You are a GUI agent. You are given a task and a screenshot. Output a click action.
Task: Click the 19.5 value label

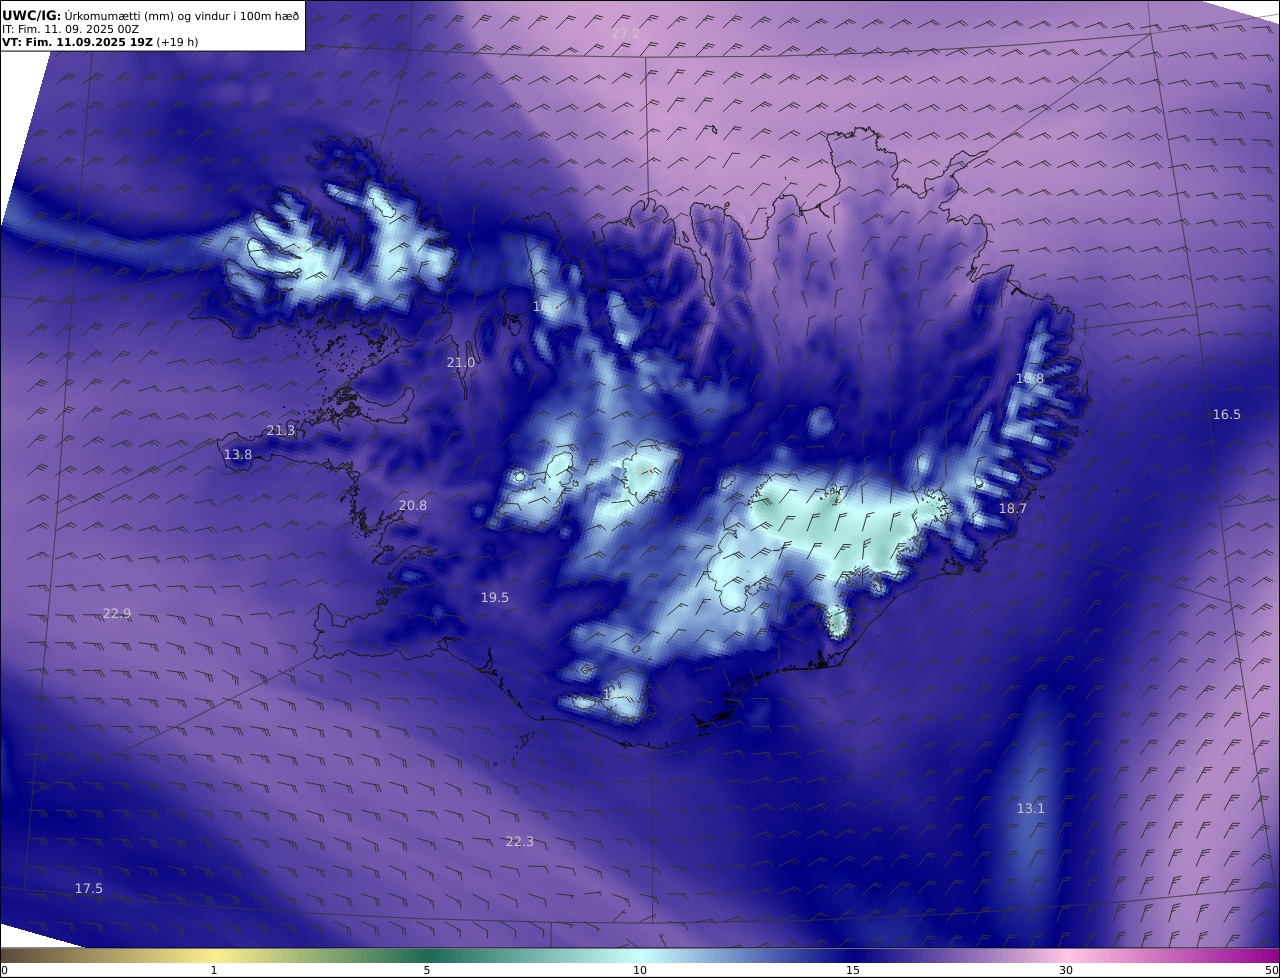[495, 597]
